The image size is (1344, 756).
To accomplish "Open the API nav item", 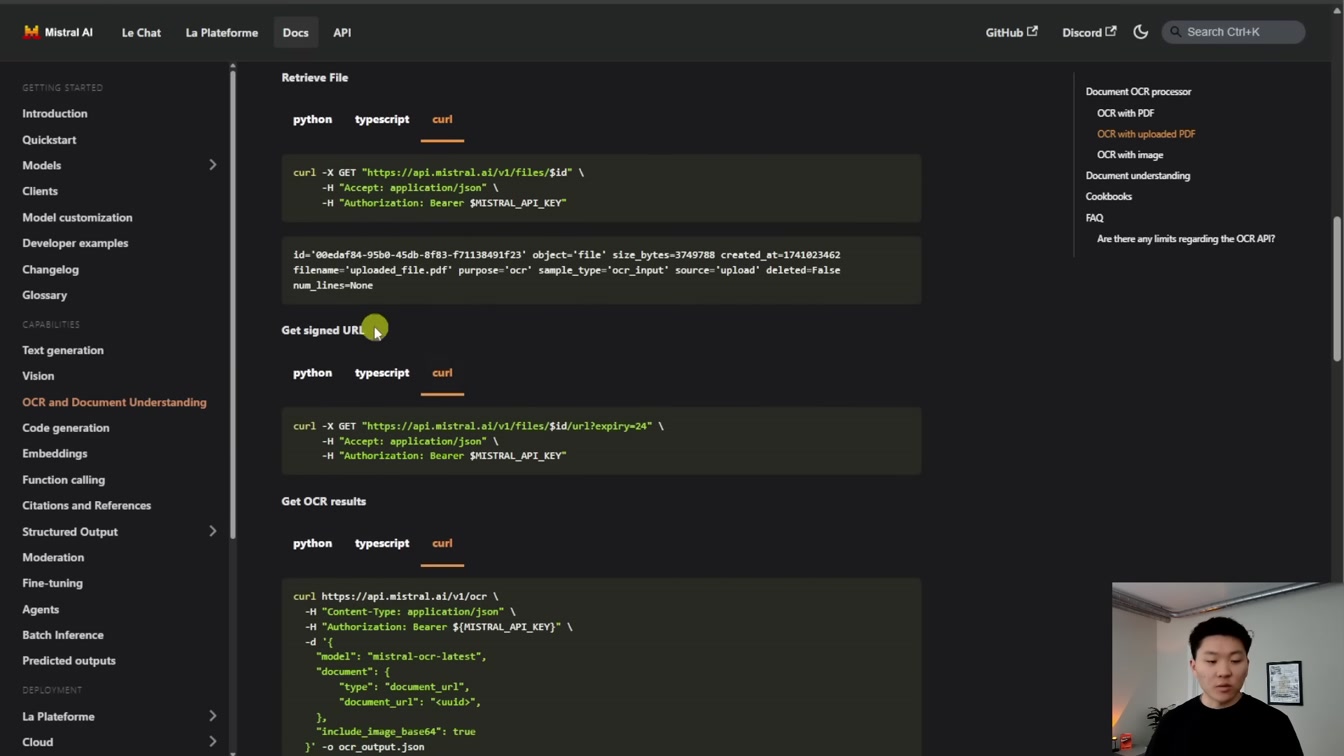I will coord(342,32).
